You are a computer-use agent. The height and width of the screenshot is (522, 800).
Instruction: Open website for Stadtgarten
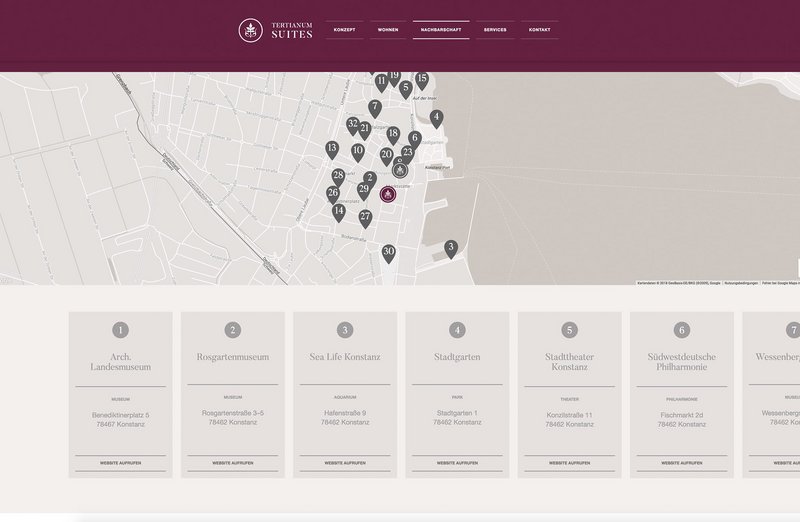pos(457,463)
